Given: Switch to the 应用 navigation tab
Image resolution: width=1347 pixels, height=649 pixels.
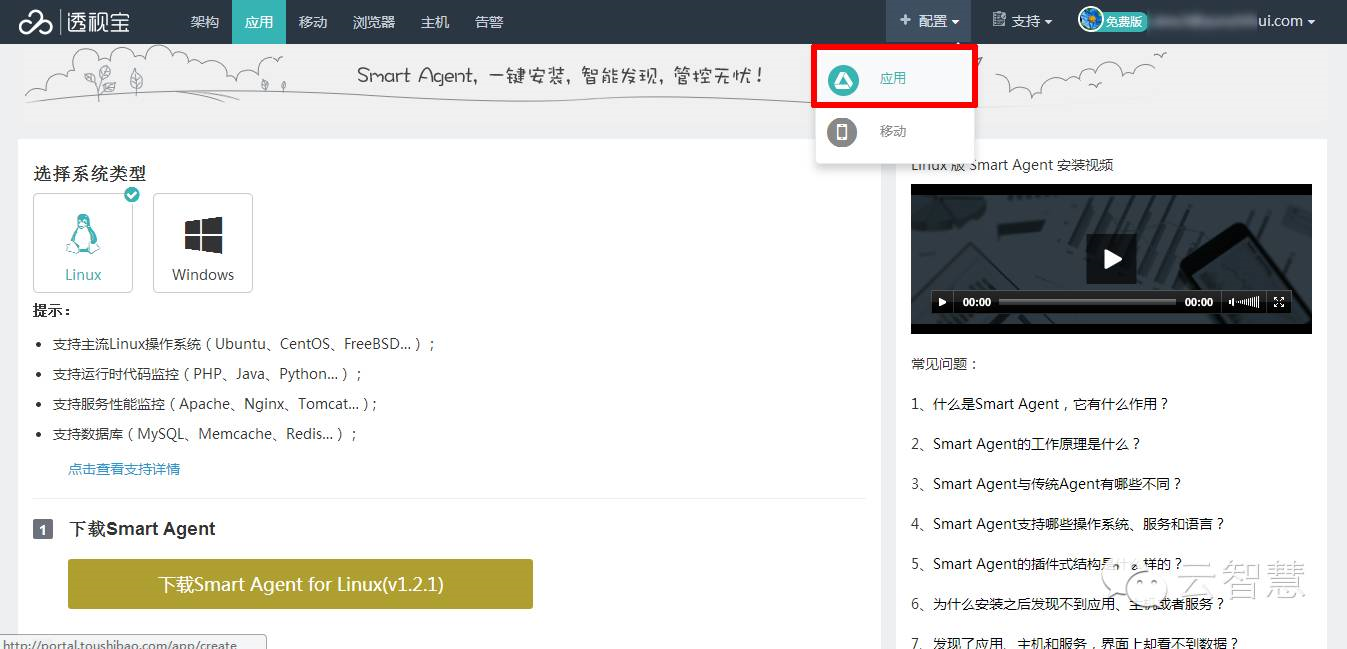Looking at the screenshot, I should 259,22.
